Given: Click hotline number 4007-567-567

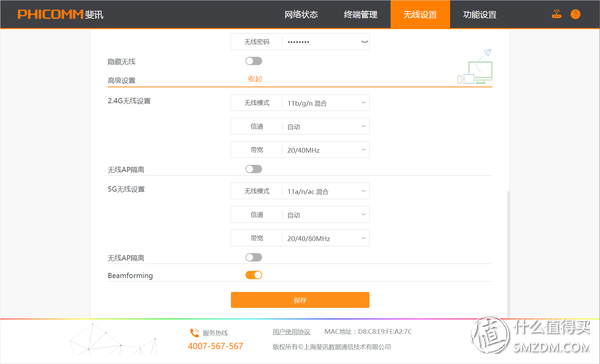Looking at the screenshot, I should 215,346.
